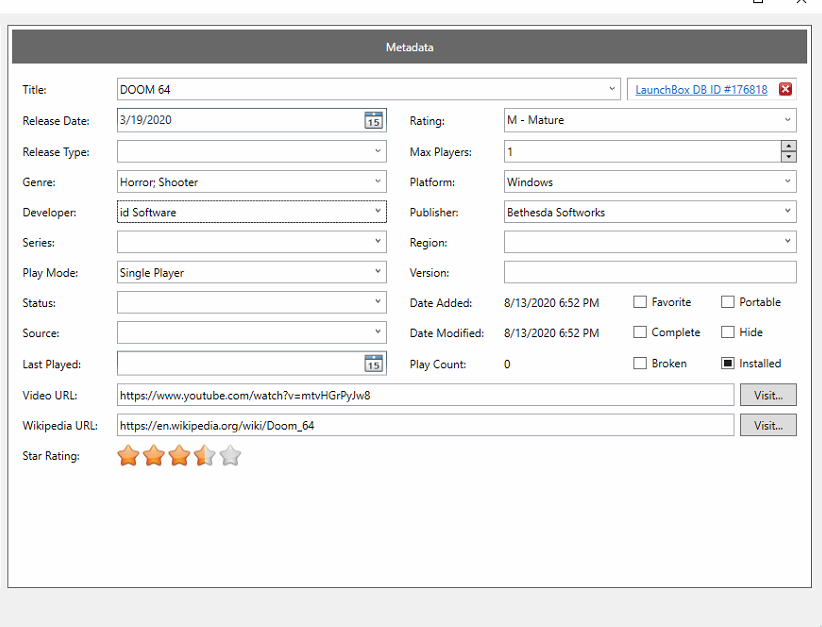
Task: Open the Release Type dropdown
Action: pos(377,151)
